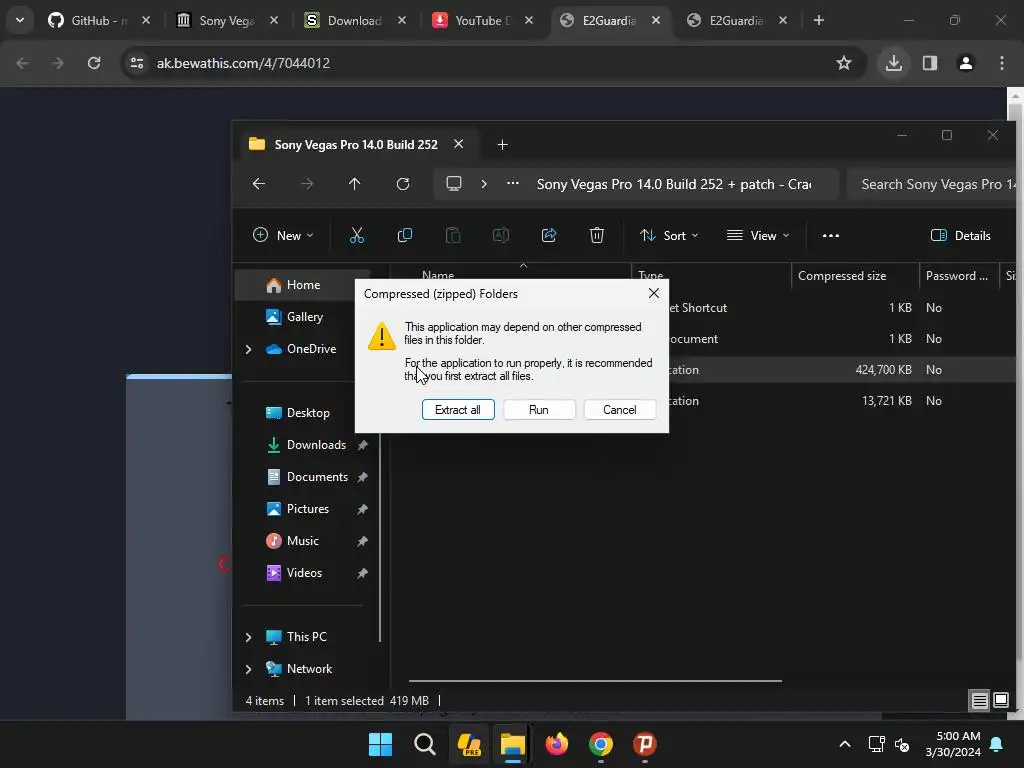1024x768 pixels.
Task: Switch to the Sony Vegas browser tab
Action: point(227,20)
